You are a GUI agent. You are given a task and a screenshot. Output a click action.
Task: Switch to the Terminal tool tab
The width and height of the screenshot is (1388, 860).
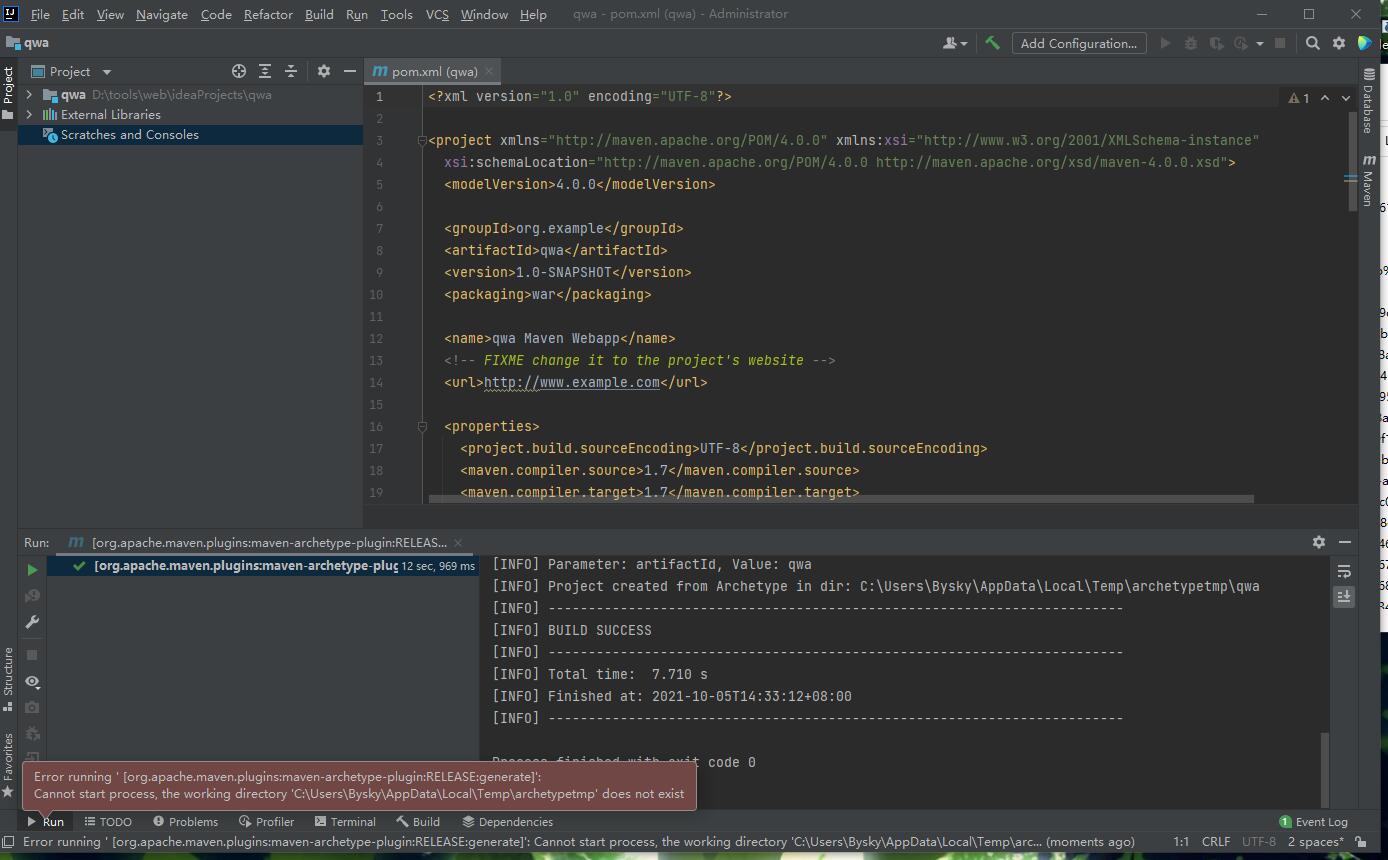[345, 822]
